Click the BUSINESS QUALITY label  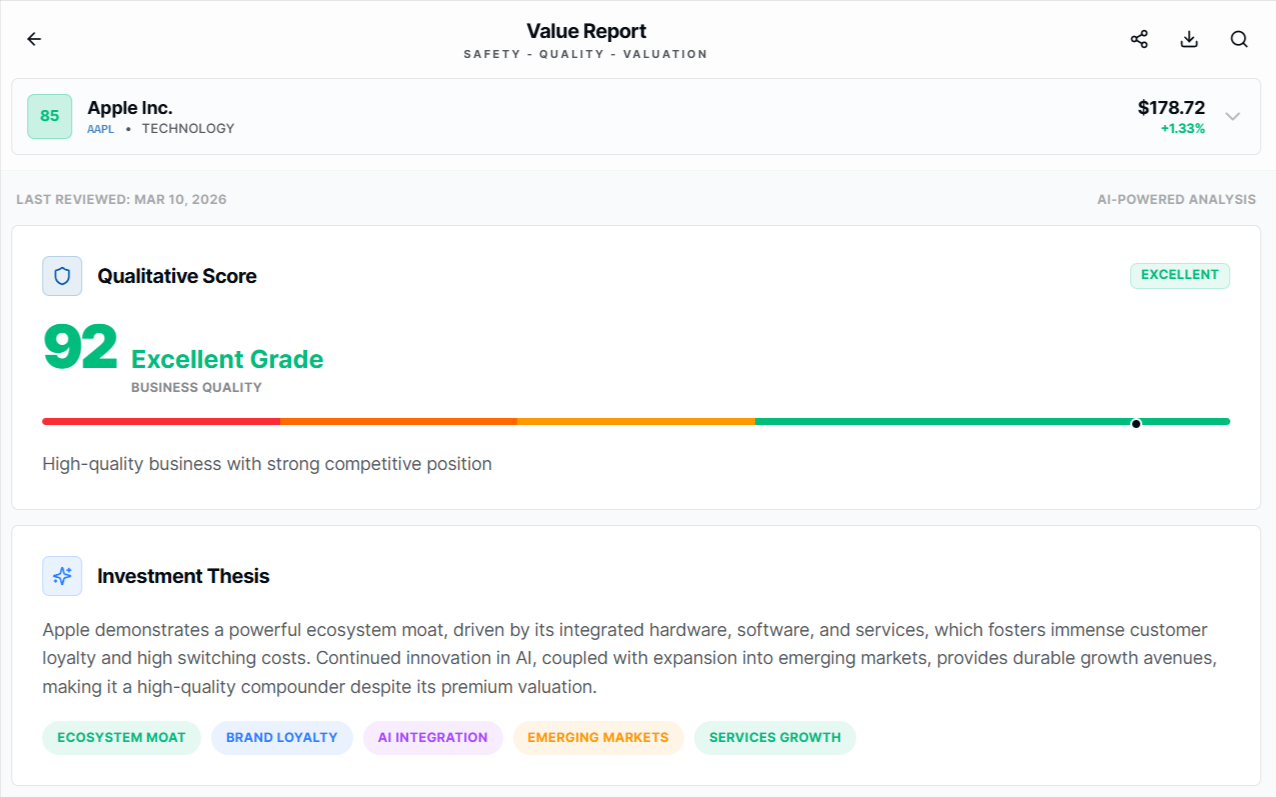[196, 388]
